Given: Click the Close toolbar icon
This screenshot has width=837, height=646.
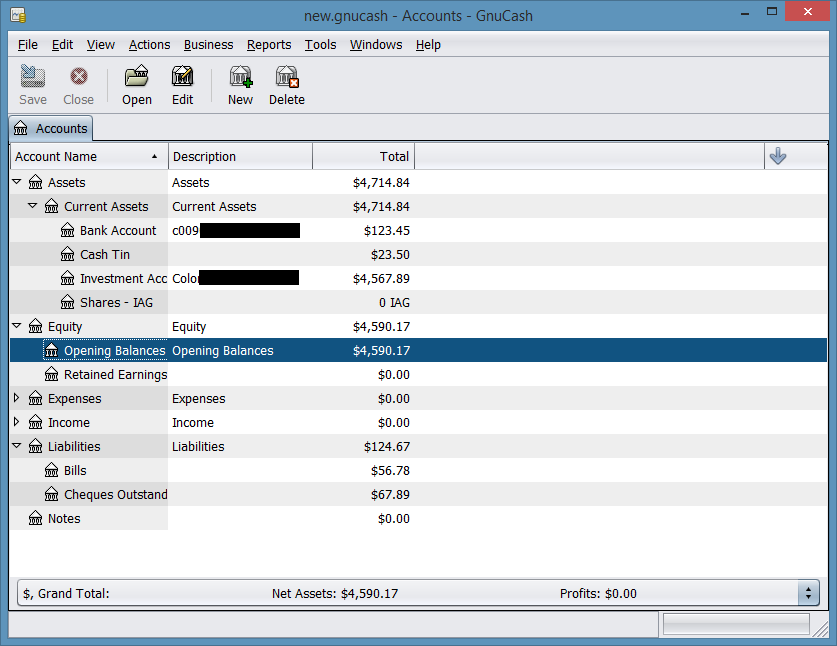Looking at the screenshot, I should (78, 77).
